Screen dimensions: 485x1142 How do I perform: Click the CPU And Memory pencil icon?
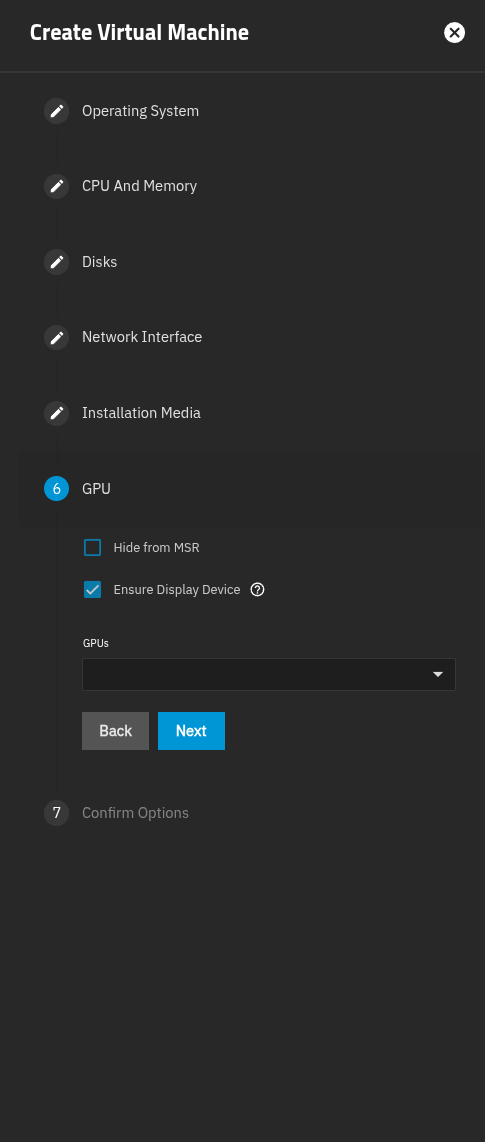click(x=57, y=186)
